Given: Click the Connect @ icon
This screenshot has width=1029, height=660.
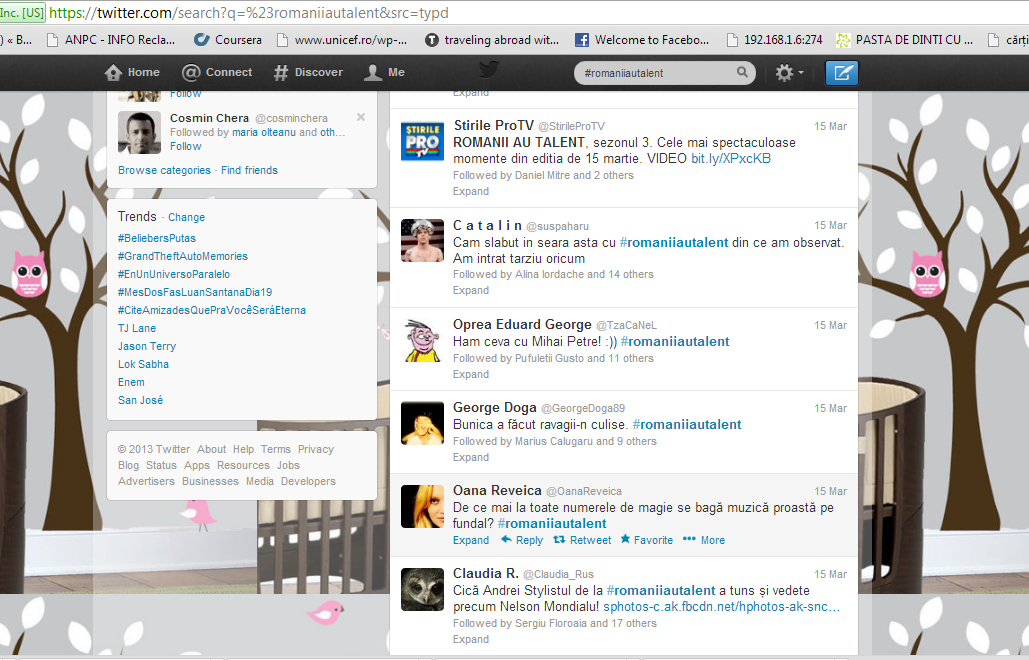Looking at the screenshot, I should pos(191,73).
